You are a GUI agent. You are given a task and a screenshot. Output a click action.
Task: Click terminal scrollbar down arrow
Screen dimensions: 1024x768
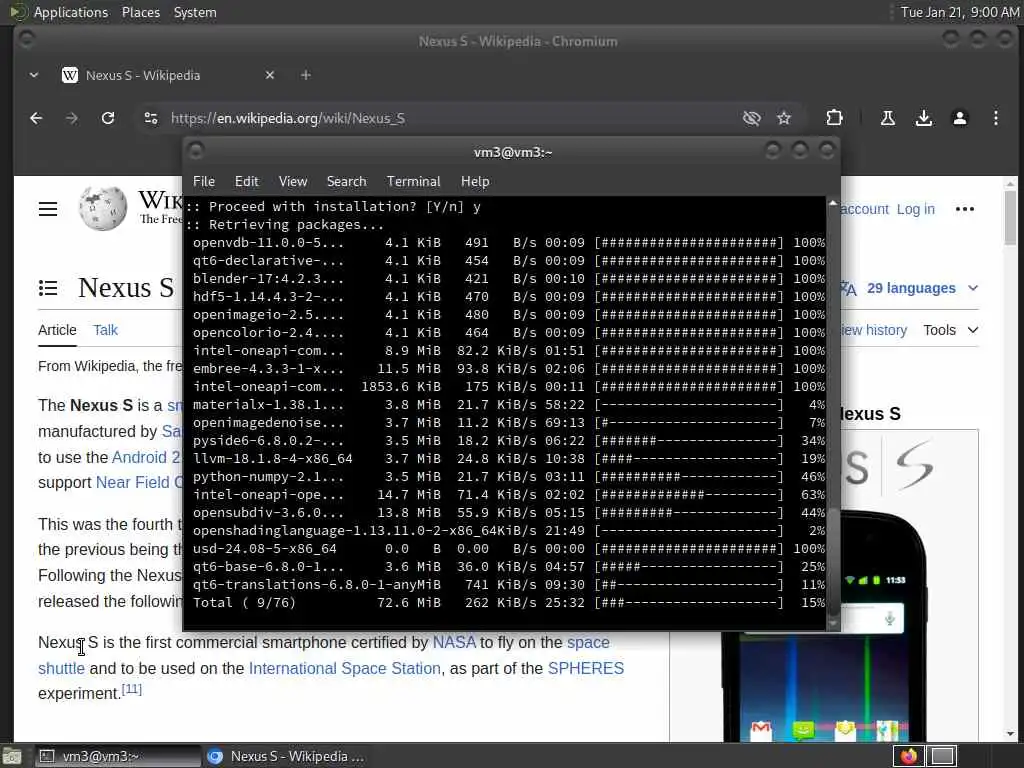833,624
